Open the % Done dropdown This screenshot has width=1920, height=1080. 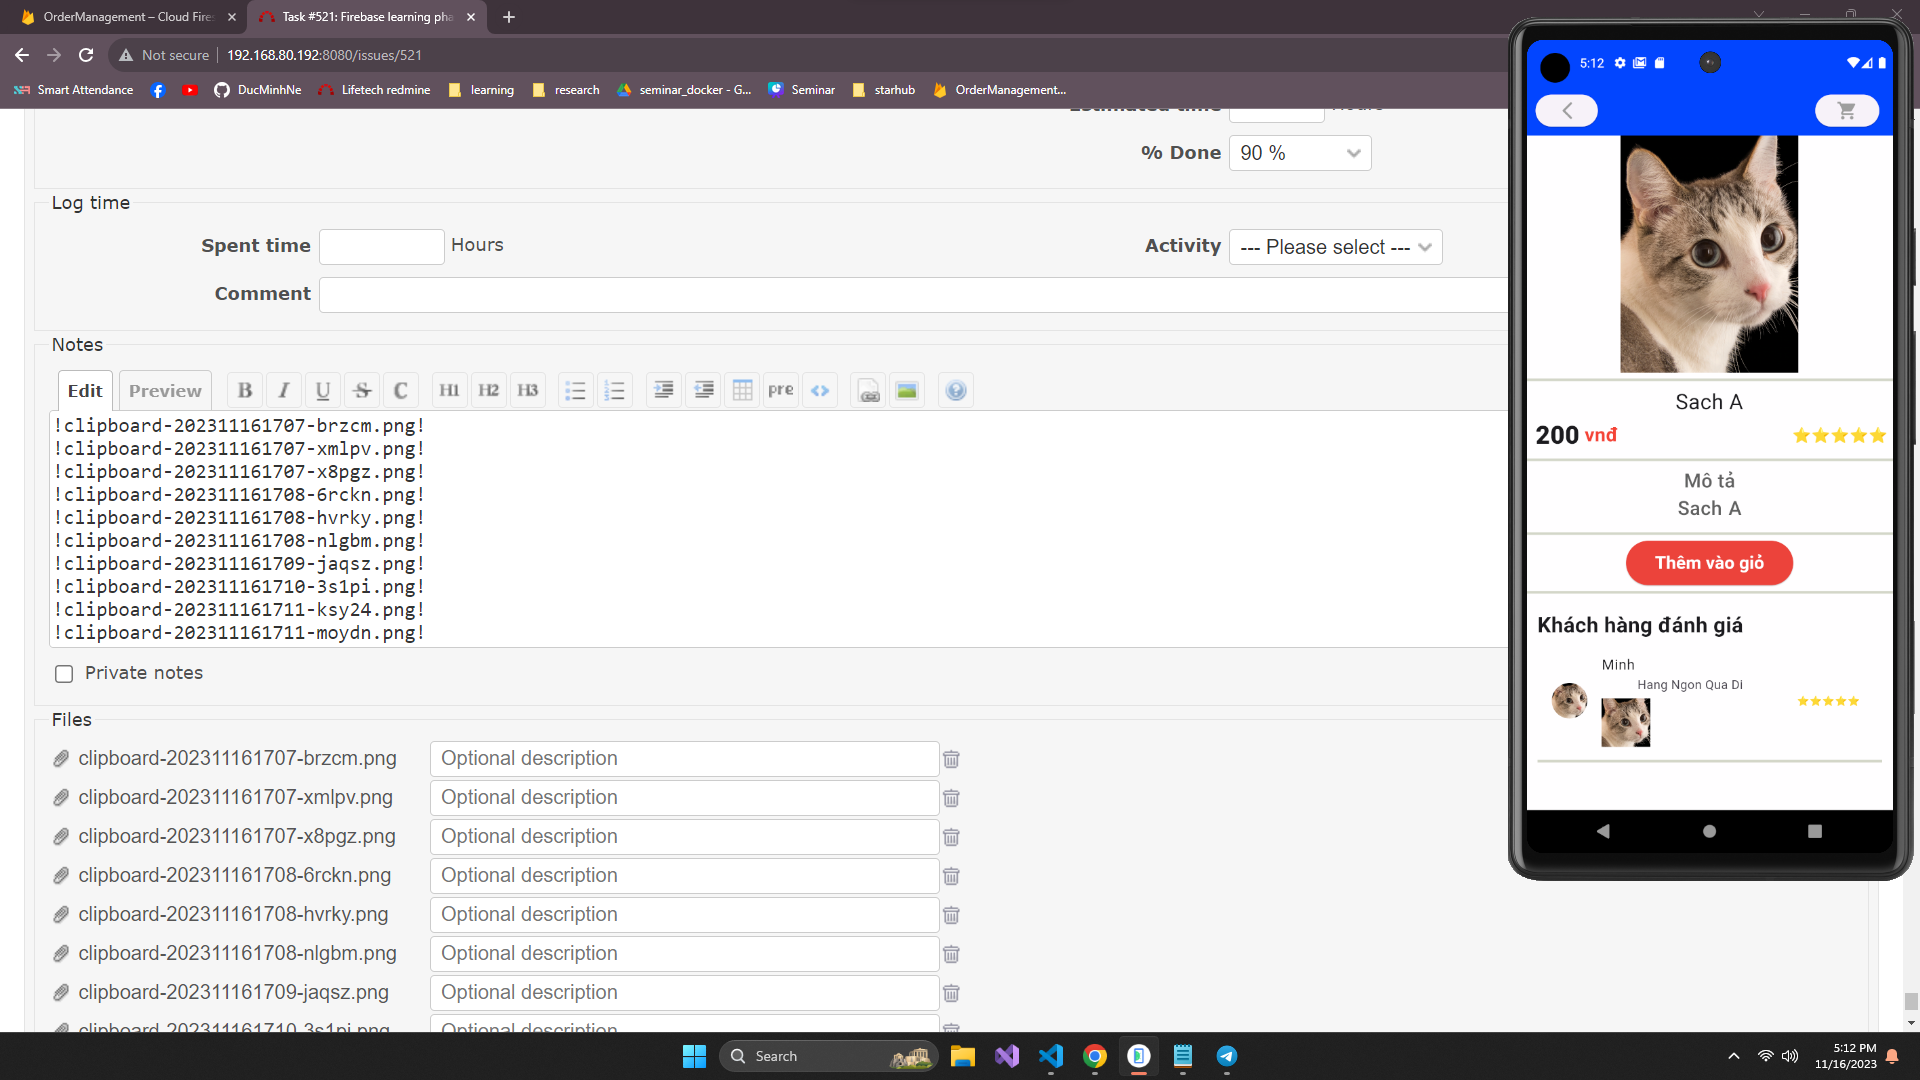click(x=1299, y=153)
